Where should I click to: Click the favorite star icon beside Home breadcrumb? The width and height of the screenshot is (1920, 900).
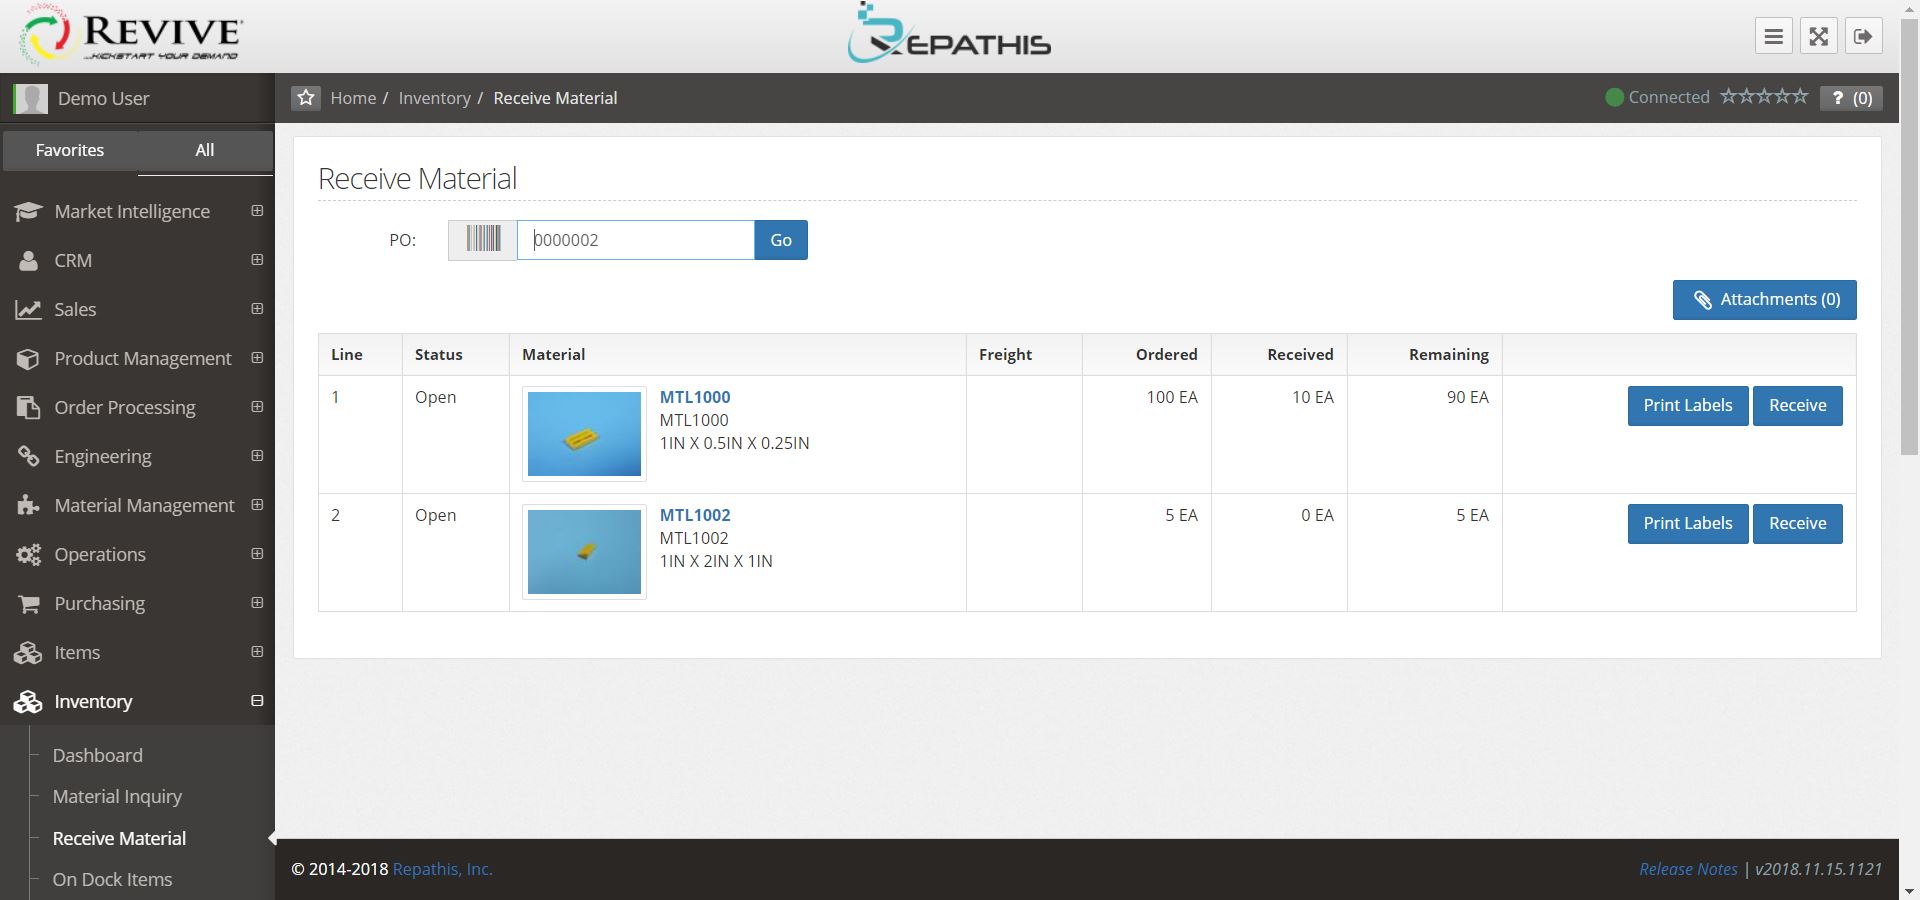(306, 98)
